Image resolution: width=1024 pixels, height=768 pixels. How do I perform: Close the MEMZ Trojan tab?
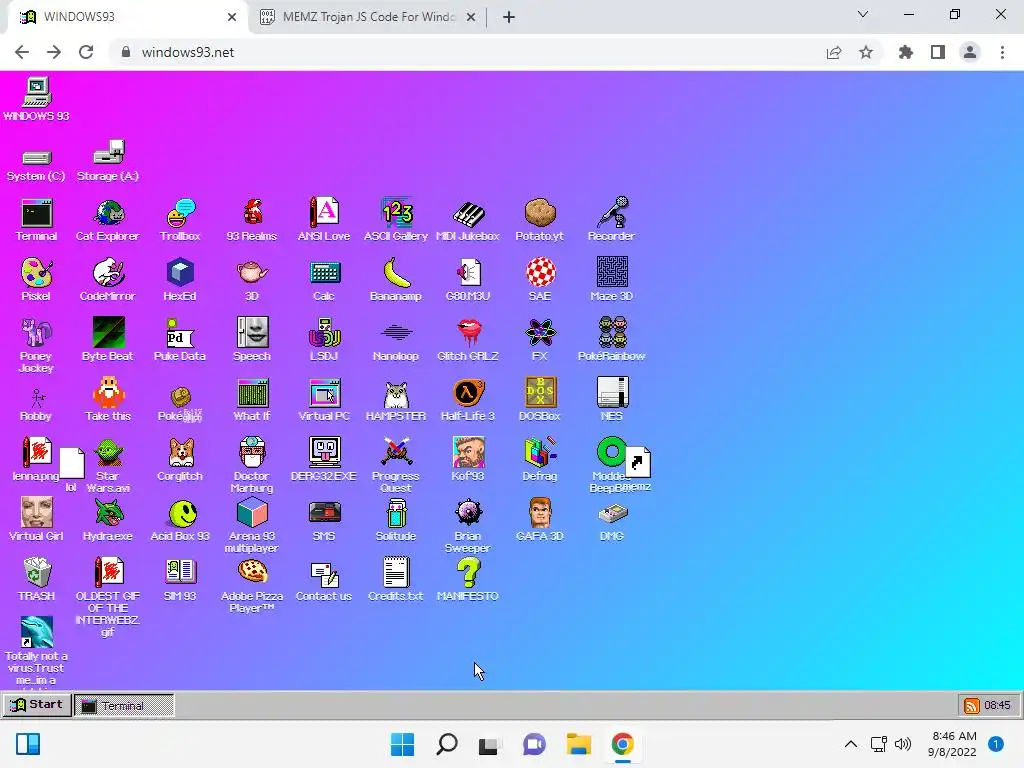tap(471, 17)
